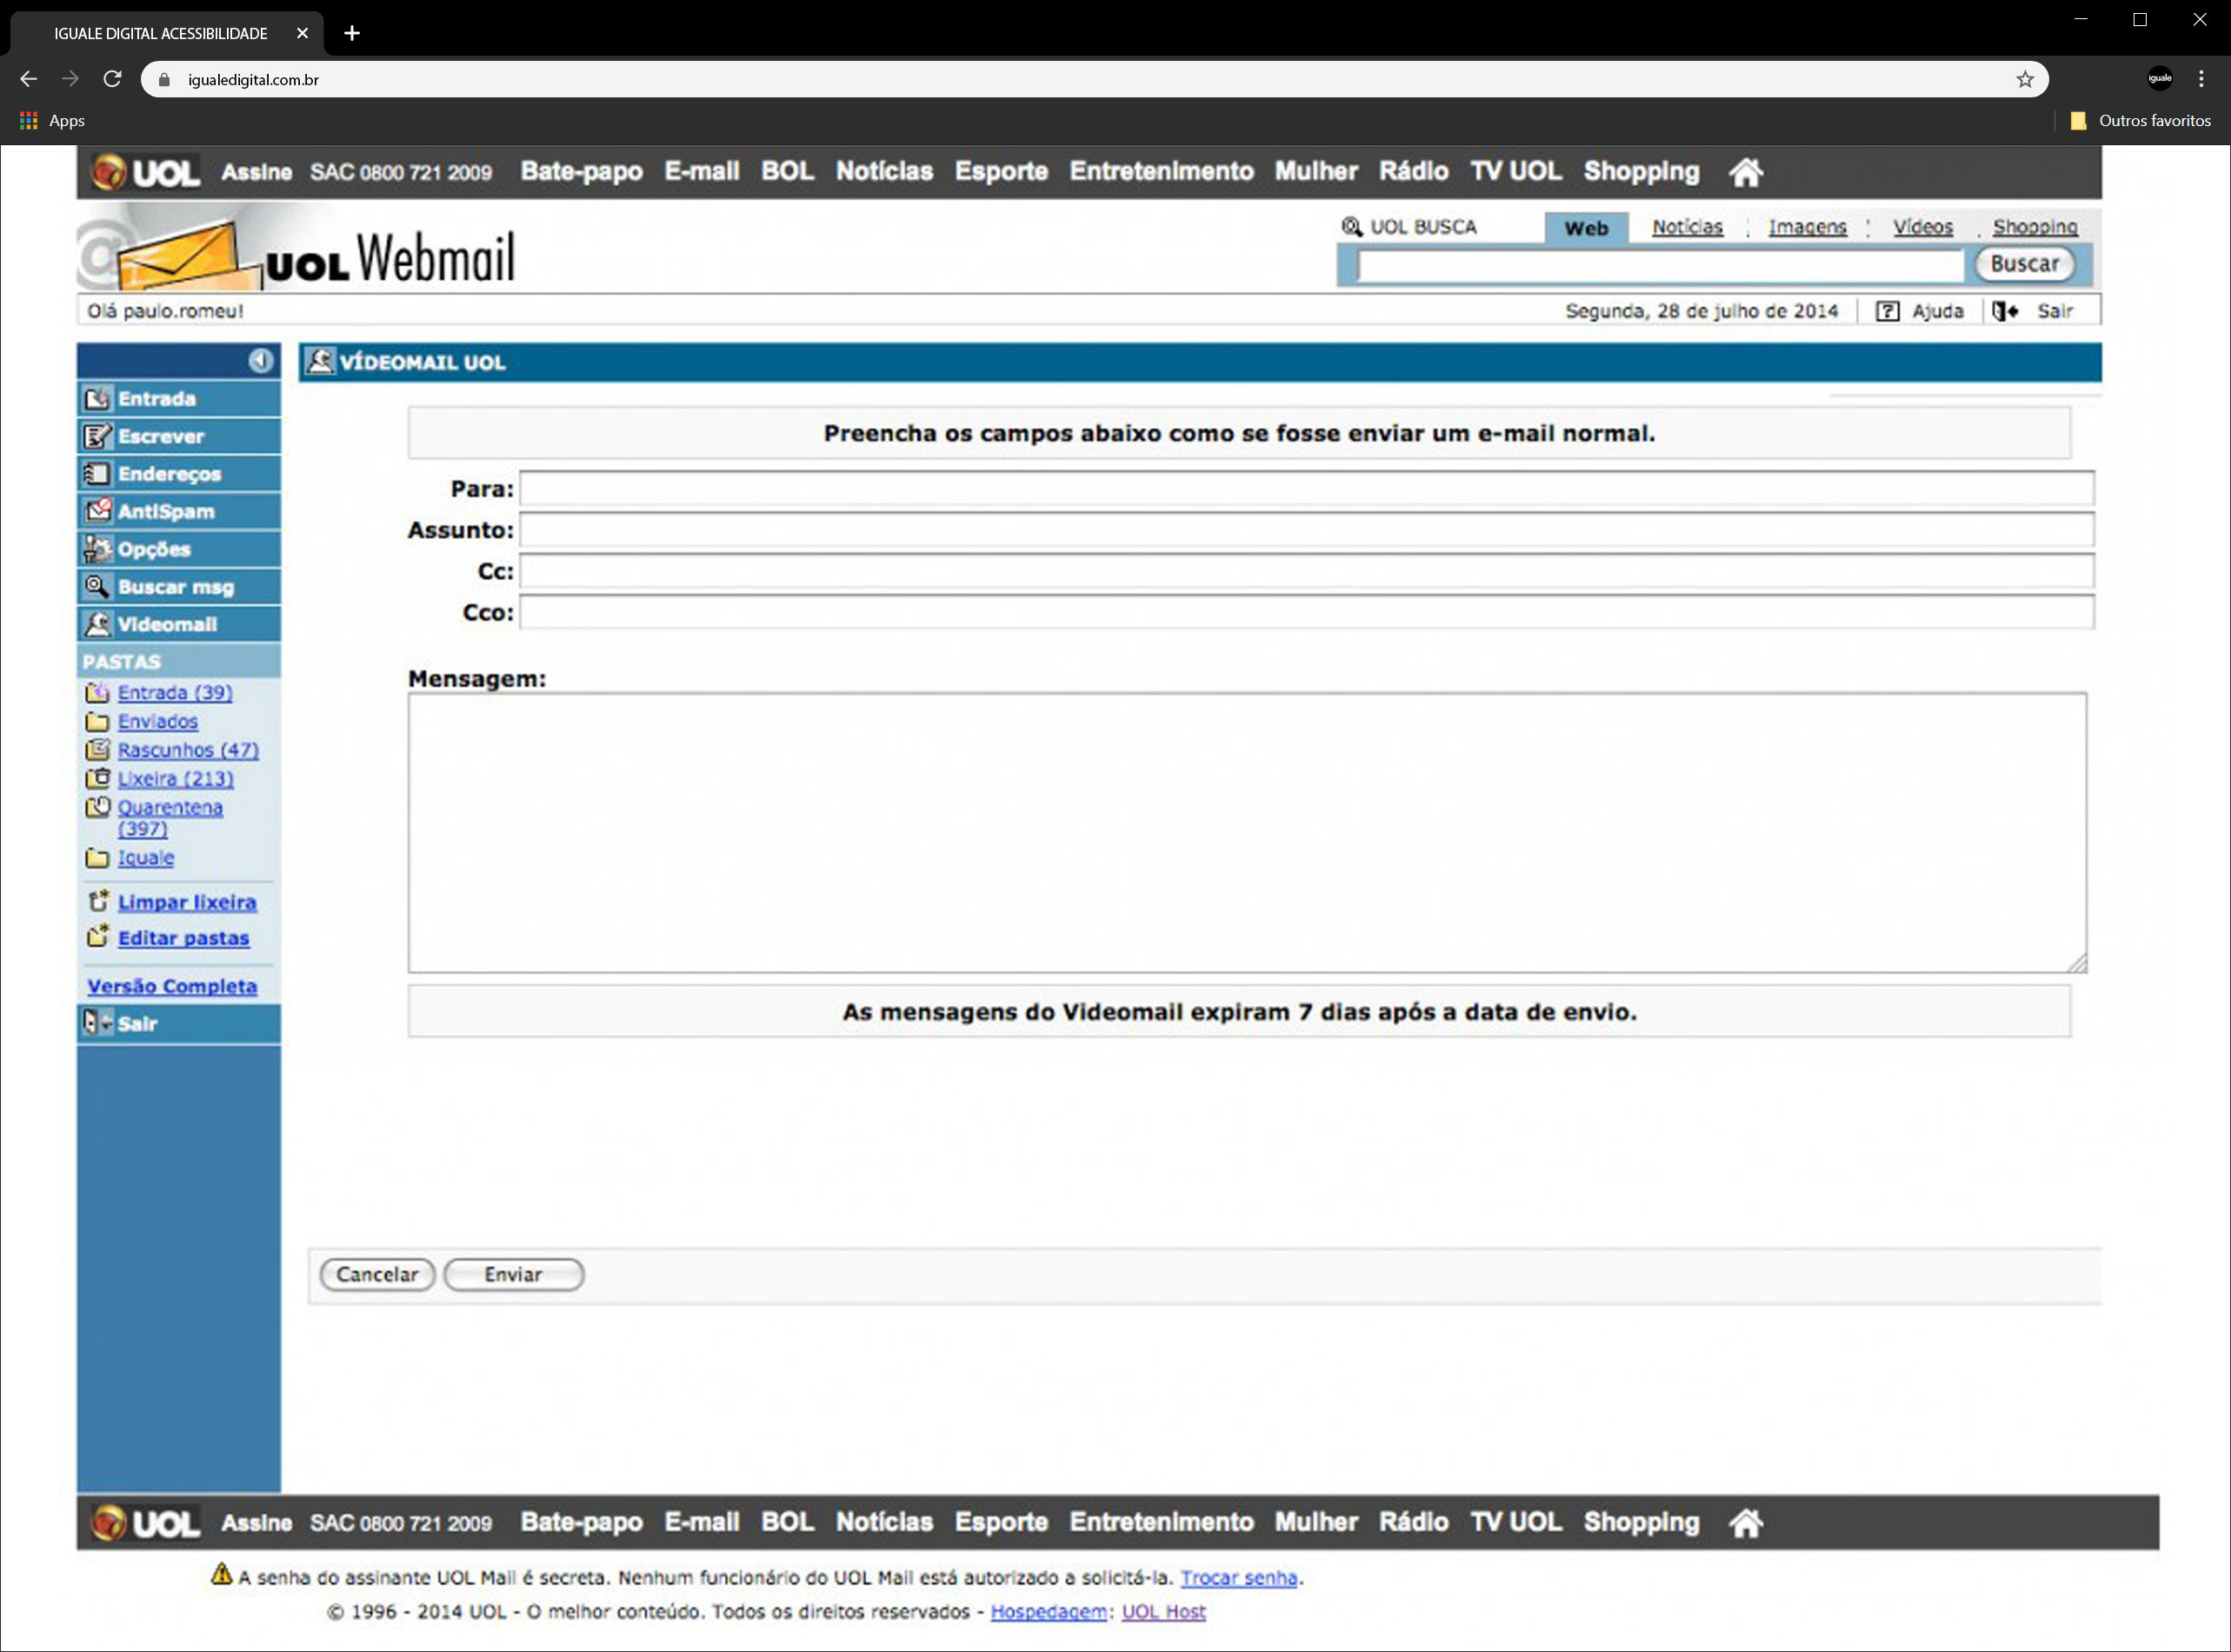
Task: Open E-mail in top navigation
Action: point(701,171)
